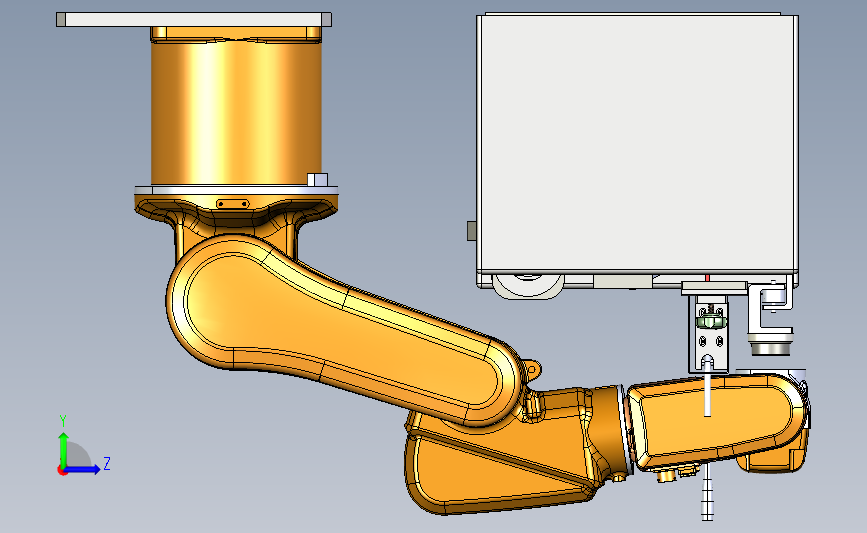Click the blue Z axis of the triad

coord(83,469)
